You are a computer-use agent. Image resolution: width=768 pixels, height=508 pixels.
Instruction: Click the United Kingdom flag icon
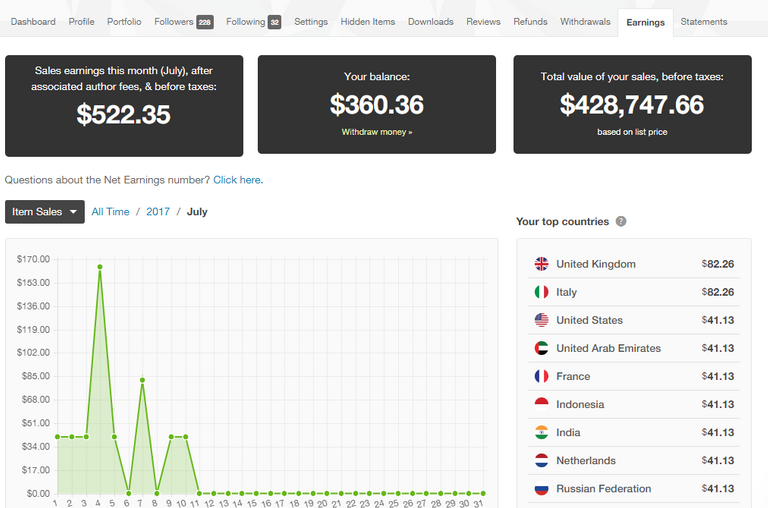(541, 264)
